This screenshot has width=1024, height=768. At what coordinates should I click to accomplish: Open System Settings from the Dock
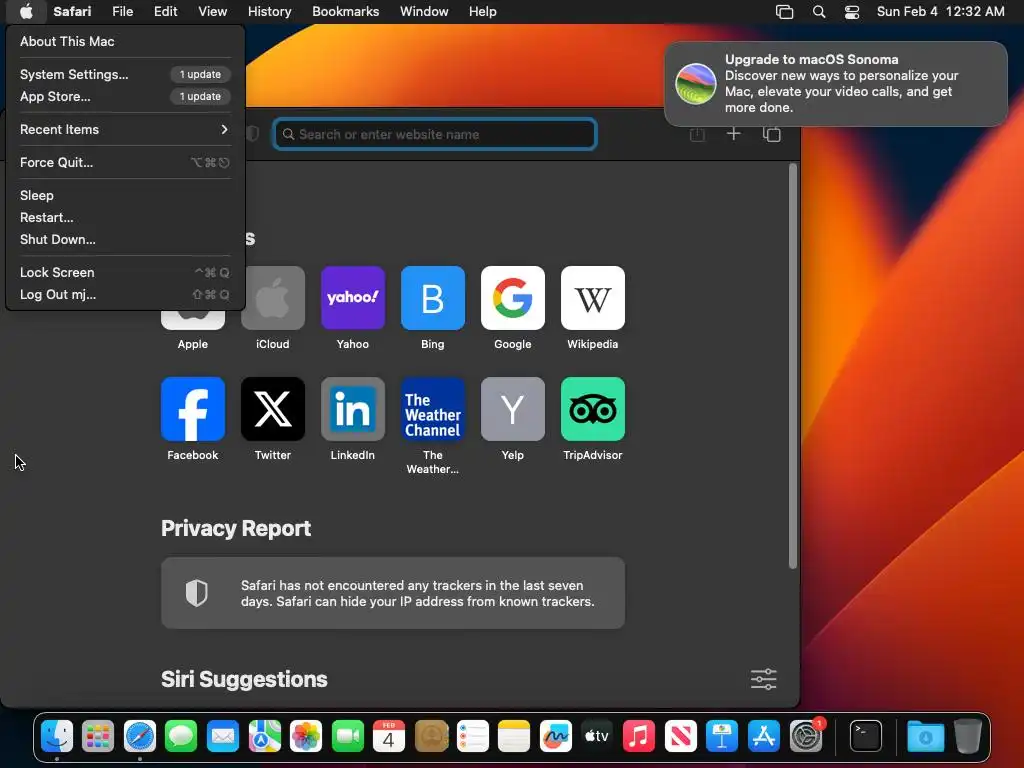[805, 736]
